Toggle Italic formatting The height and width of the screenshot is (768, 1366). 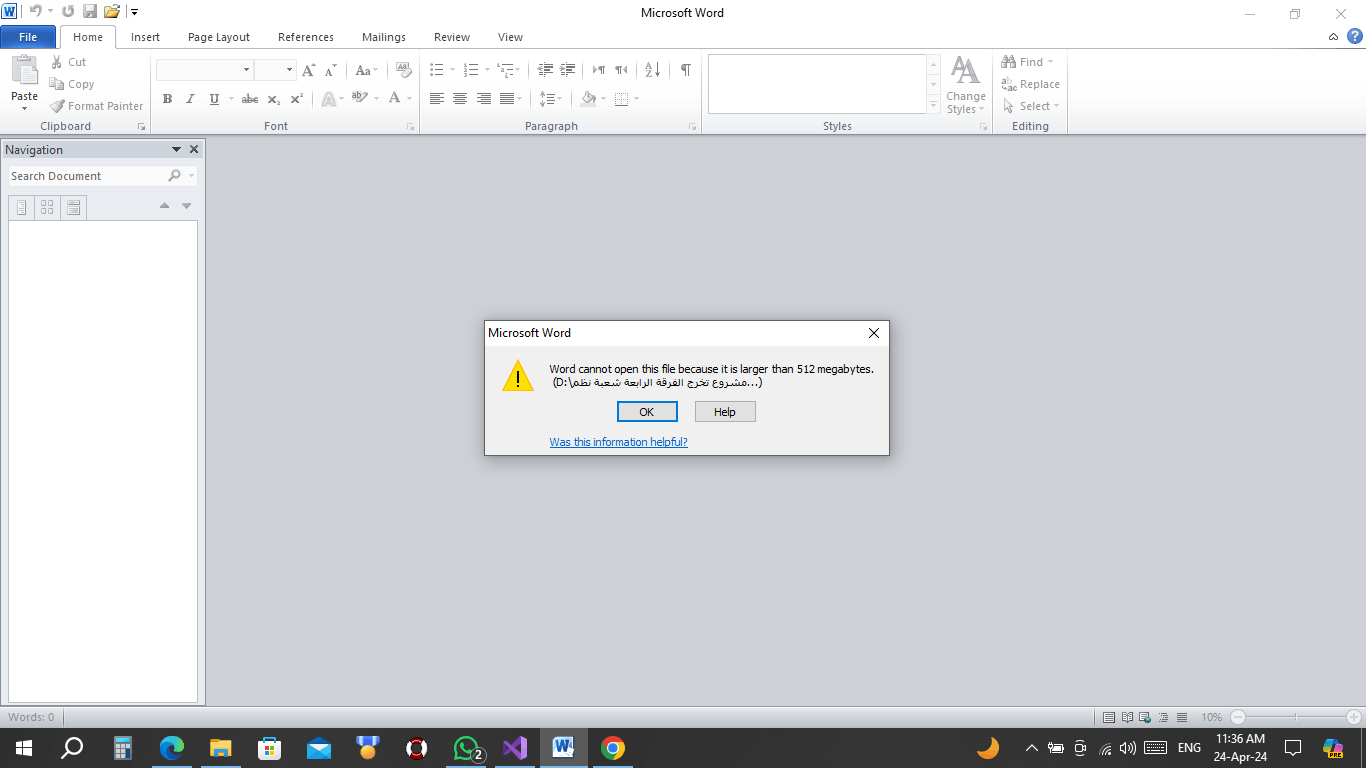coord(190,99)
